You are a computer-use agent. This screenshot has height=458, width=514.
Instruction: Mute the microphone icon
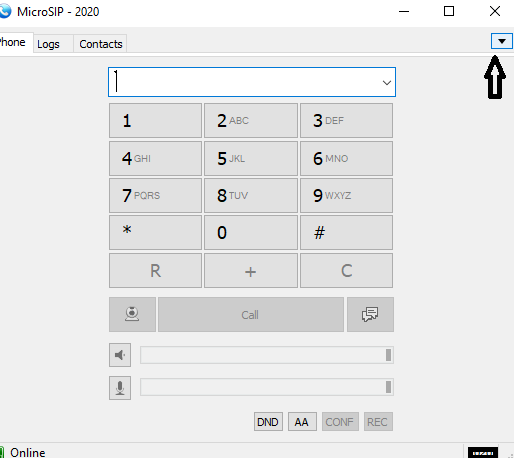click(120, 388)
